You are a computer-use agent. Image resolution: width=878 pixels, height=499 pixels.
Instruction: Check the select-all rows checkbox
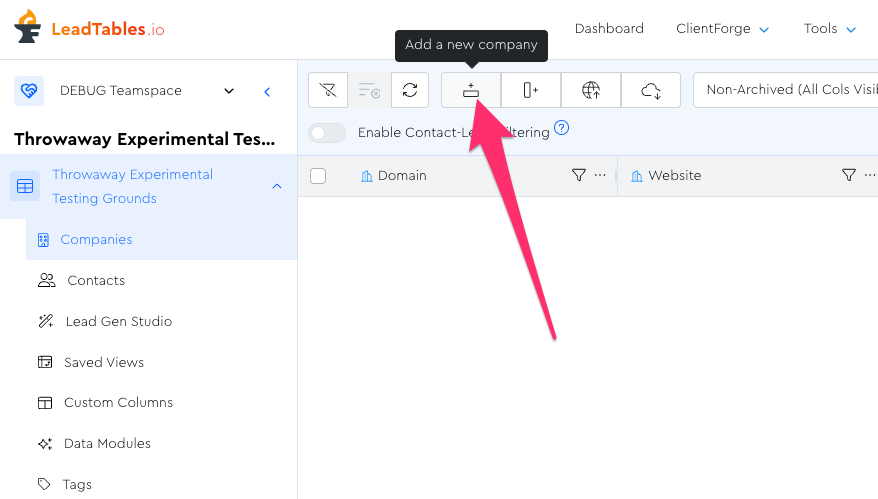[318, 176]
